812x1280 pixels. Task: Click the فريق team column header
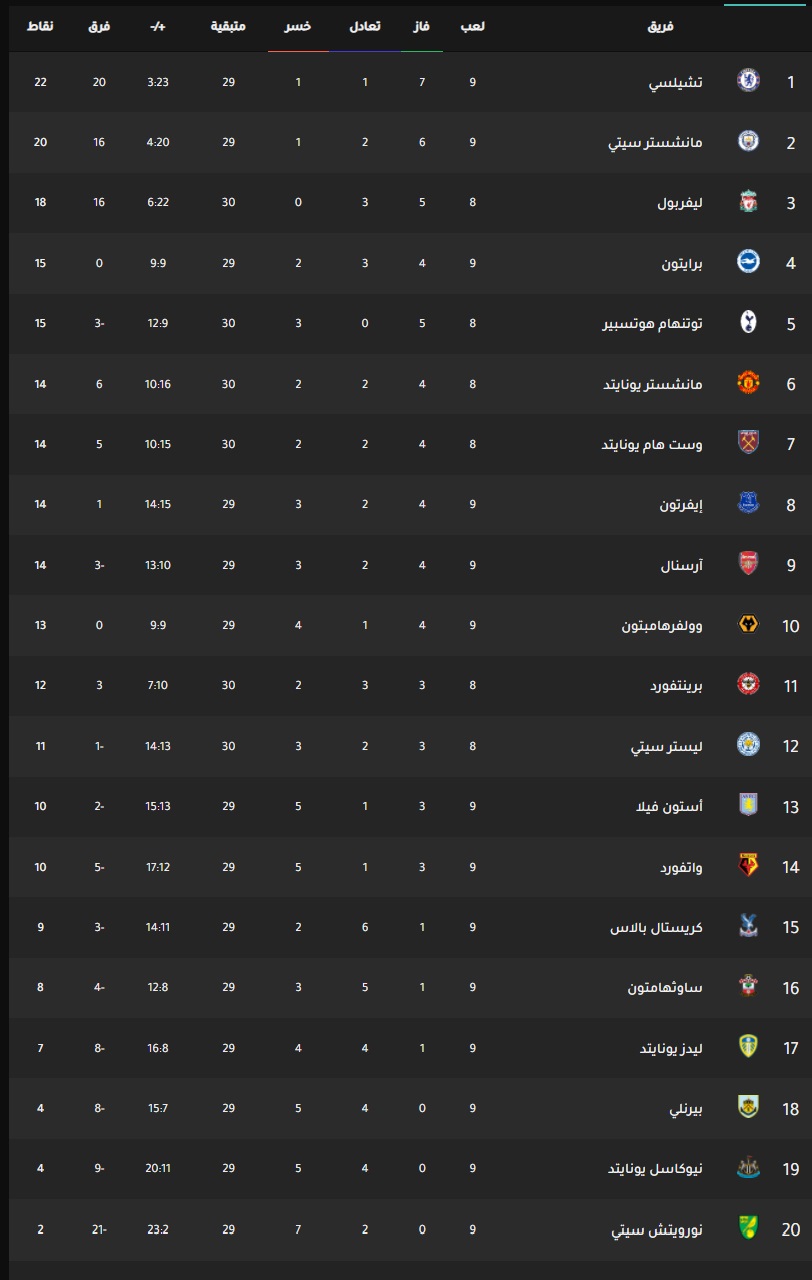(x=661, y=26)
